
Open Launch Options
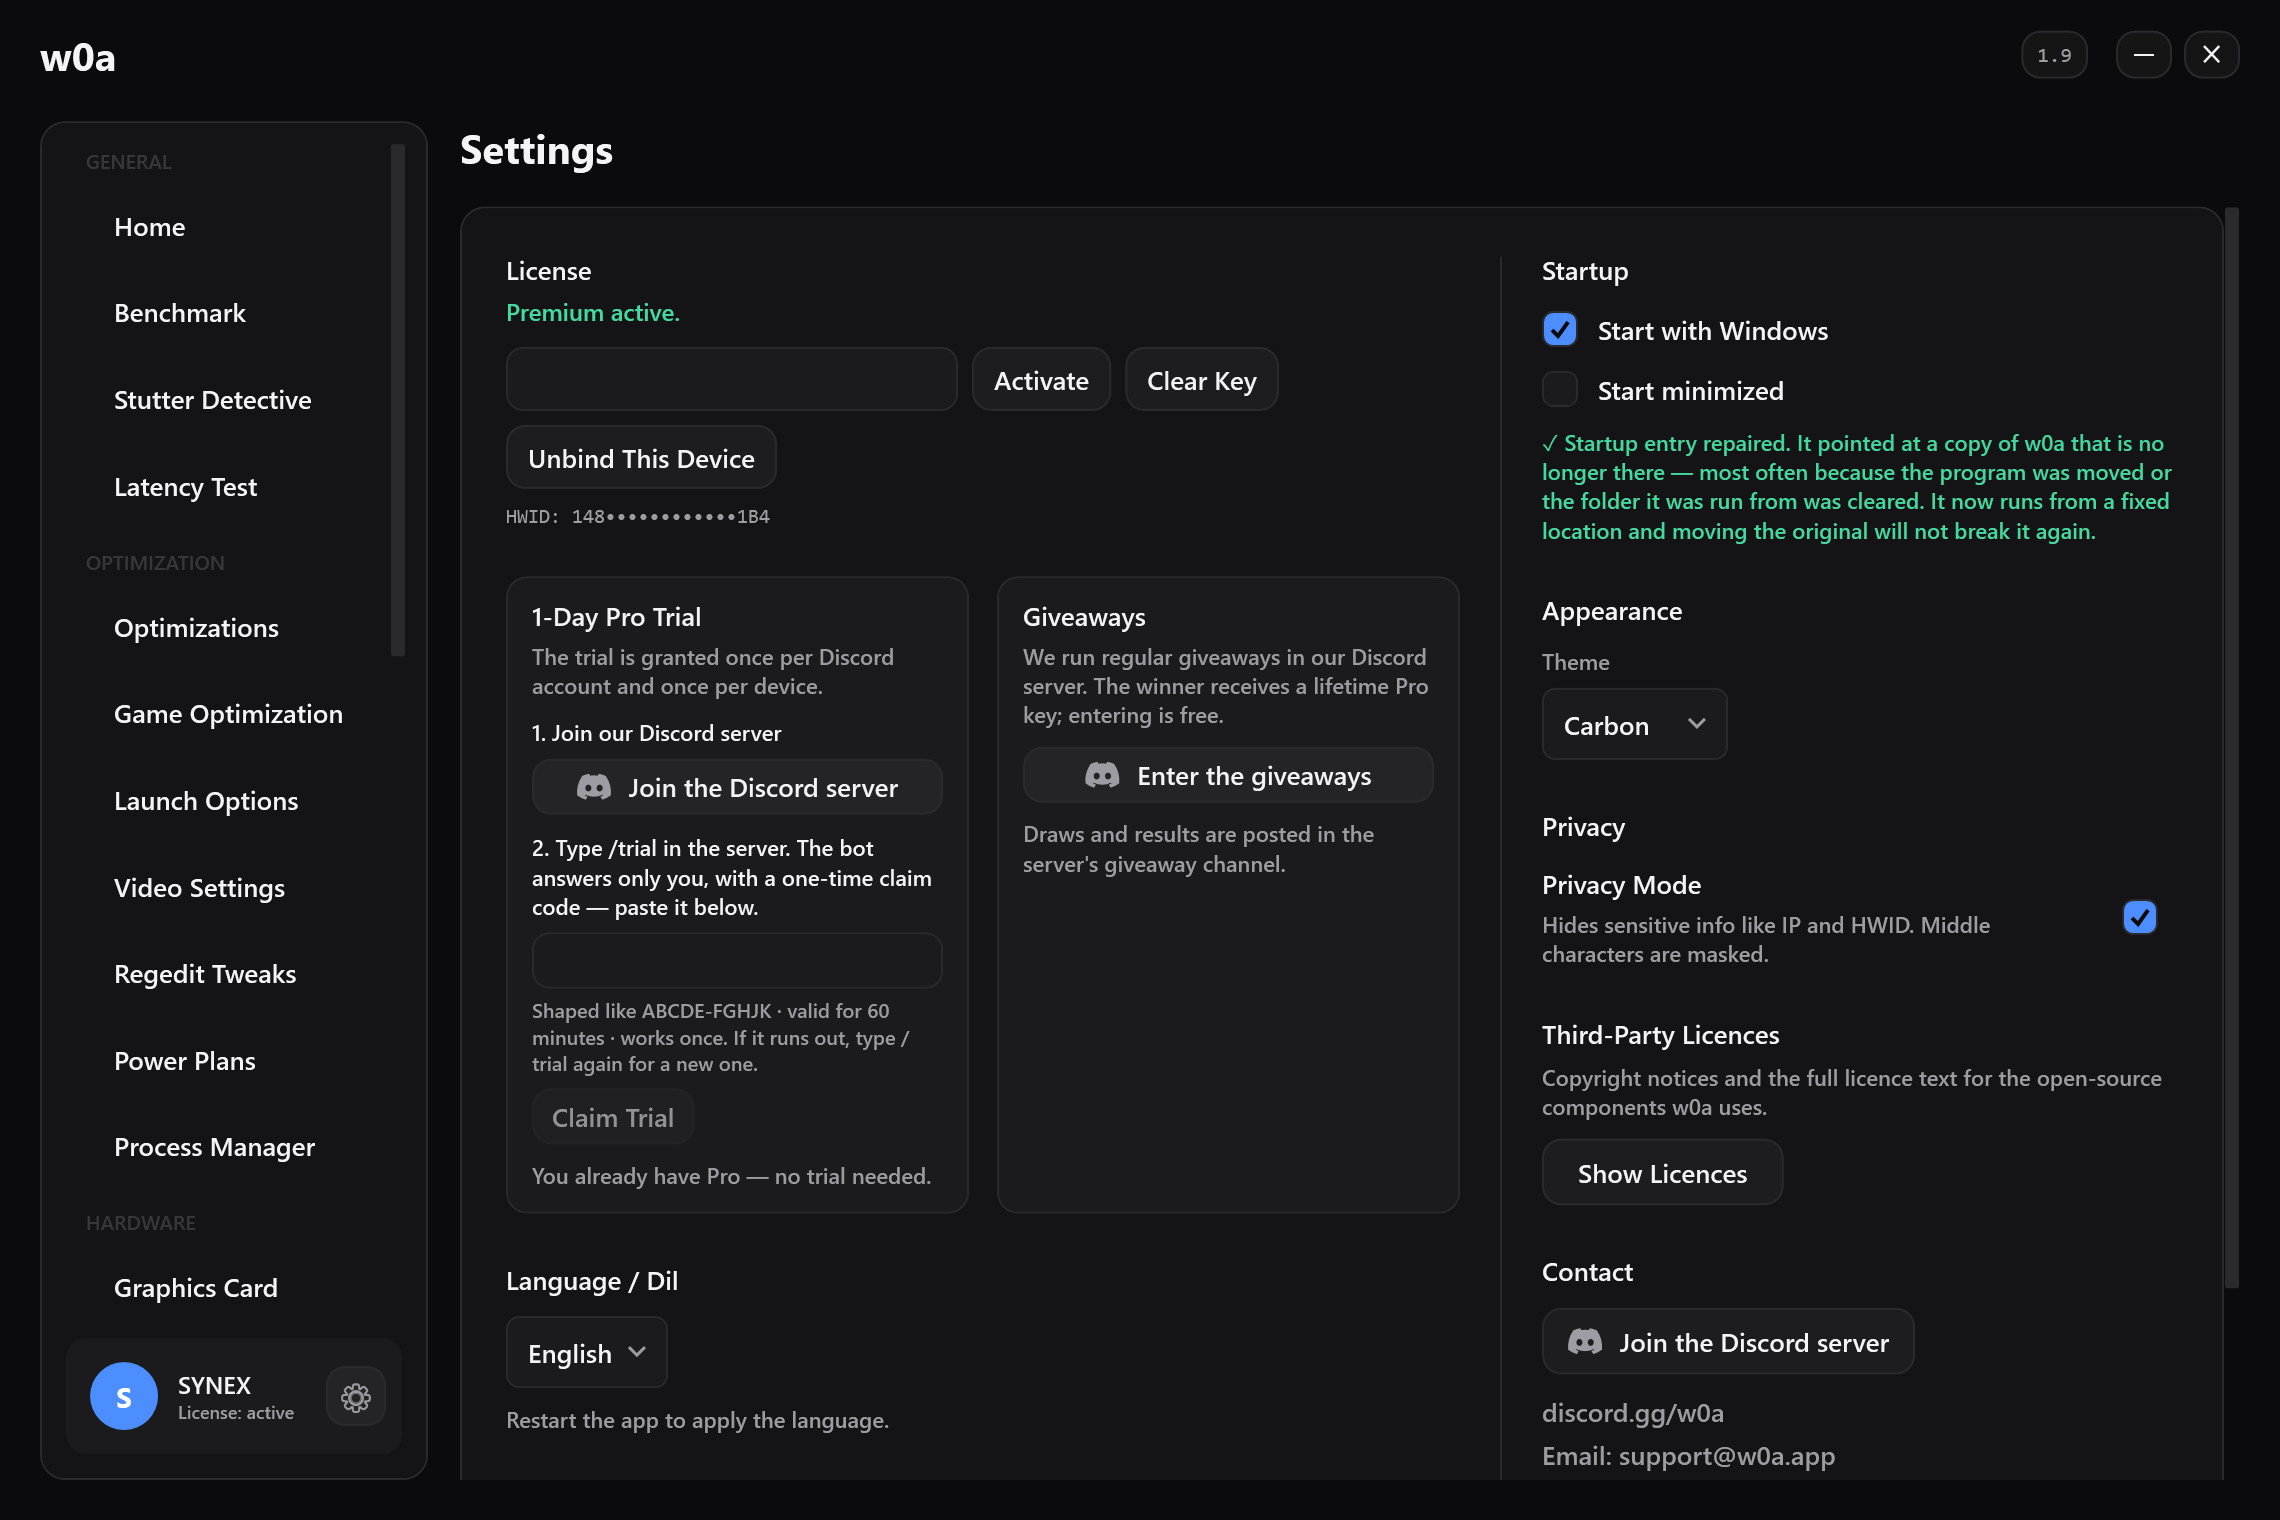click(206, 801)
